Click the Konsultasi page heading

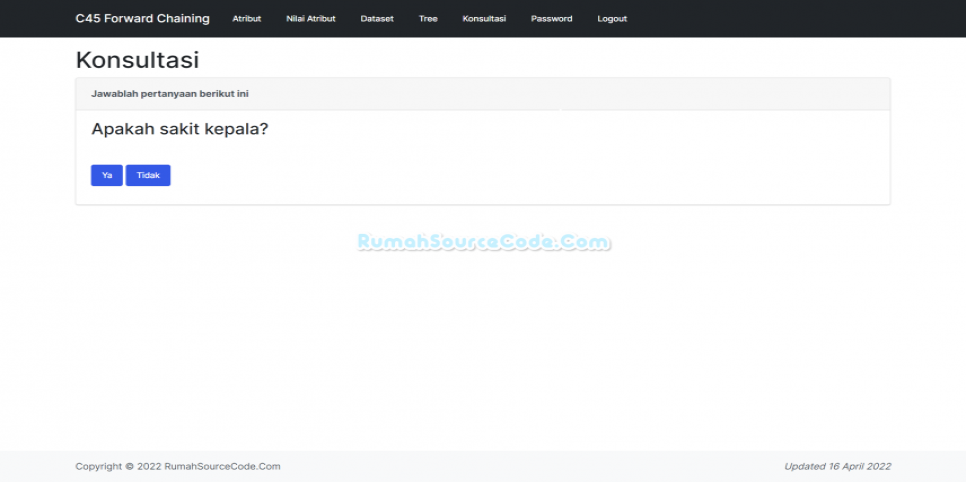coord(137,60)
